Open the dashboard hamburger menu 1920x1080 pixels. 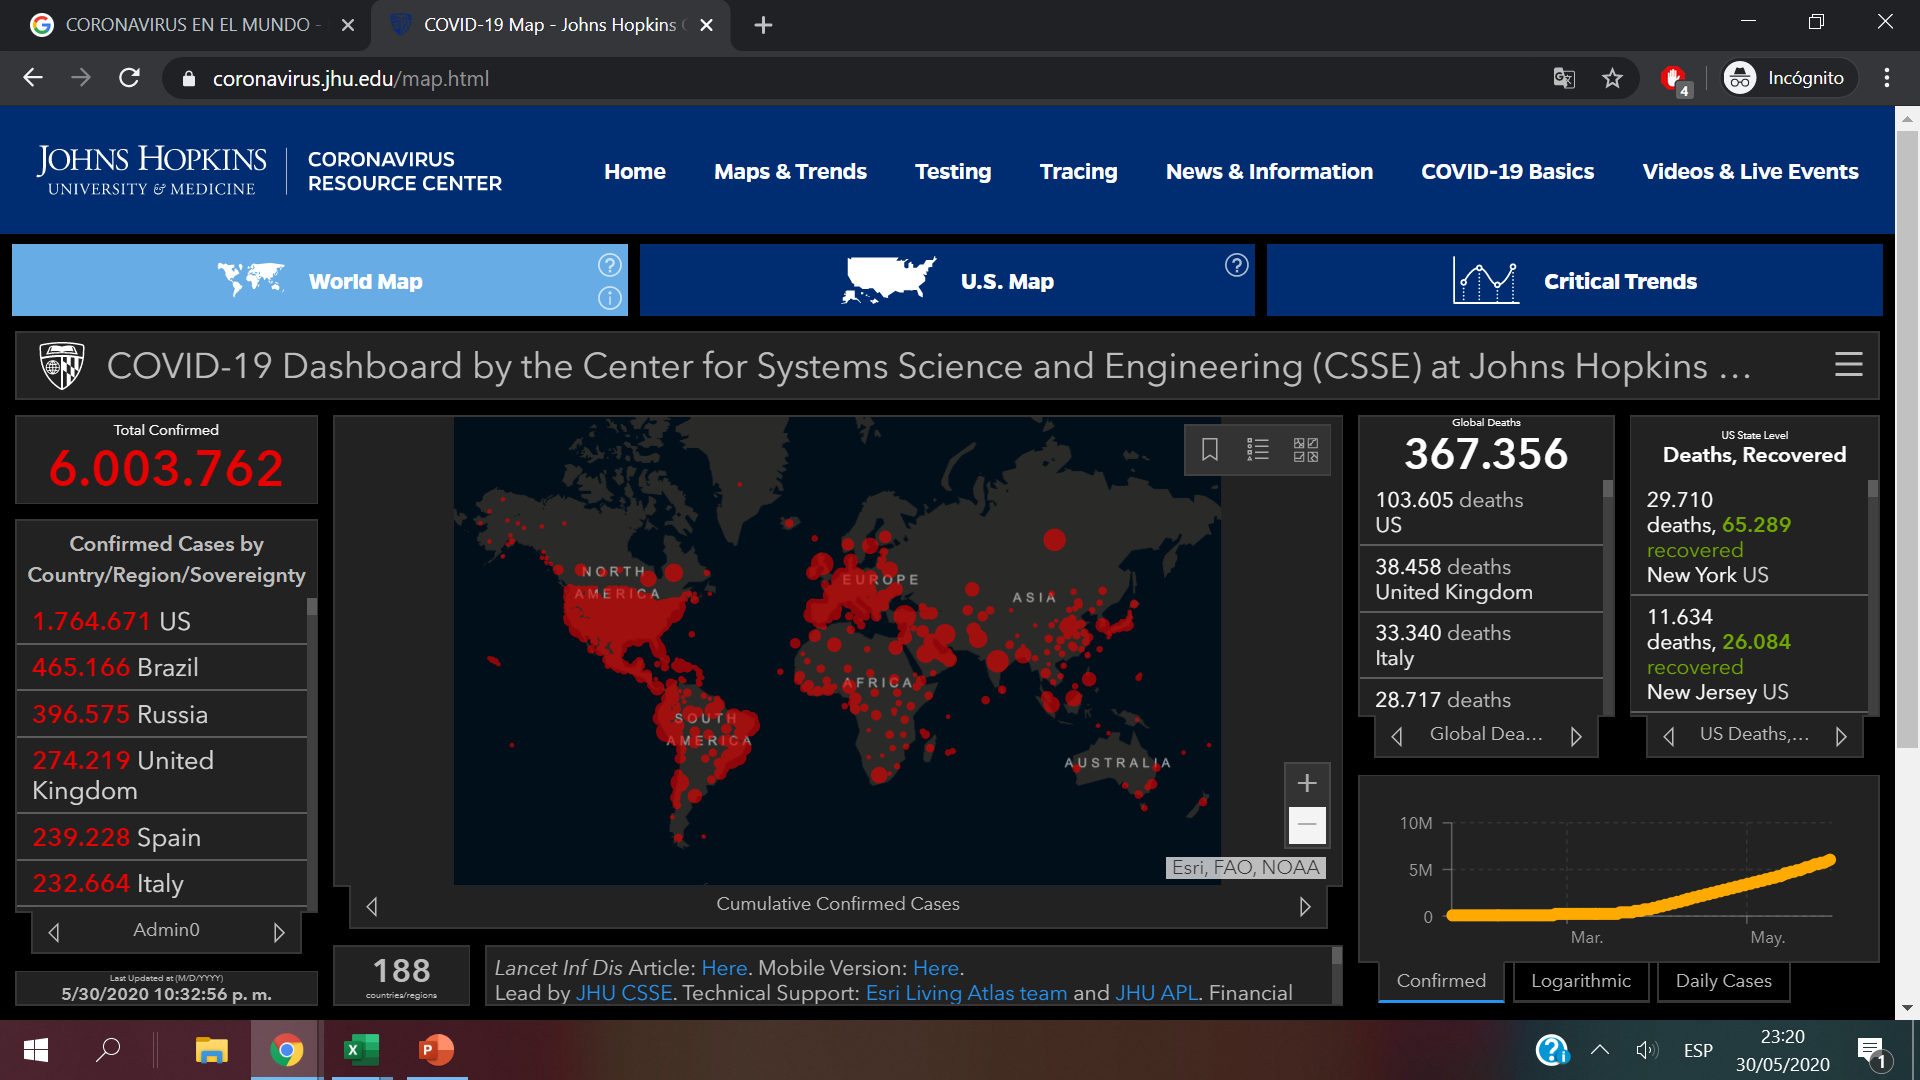1848,365
